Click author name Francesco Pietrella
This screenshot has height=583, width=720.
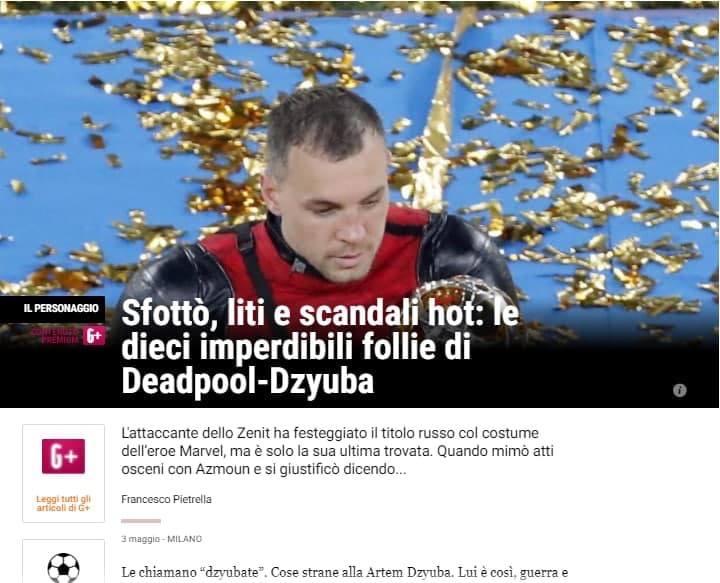coord(166,499)
